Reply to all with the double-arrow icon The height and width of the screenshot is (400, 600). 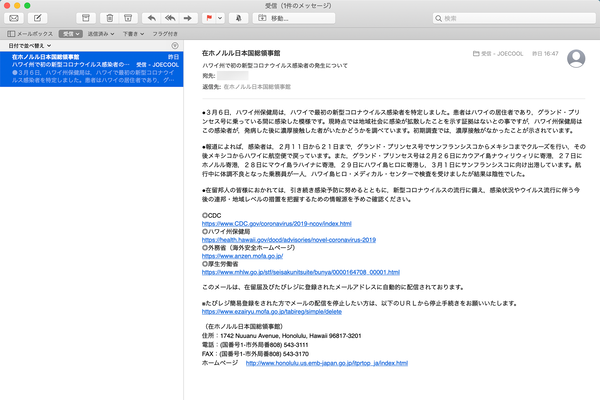coord(170,18)
